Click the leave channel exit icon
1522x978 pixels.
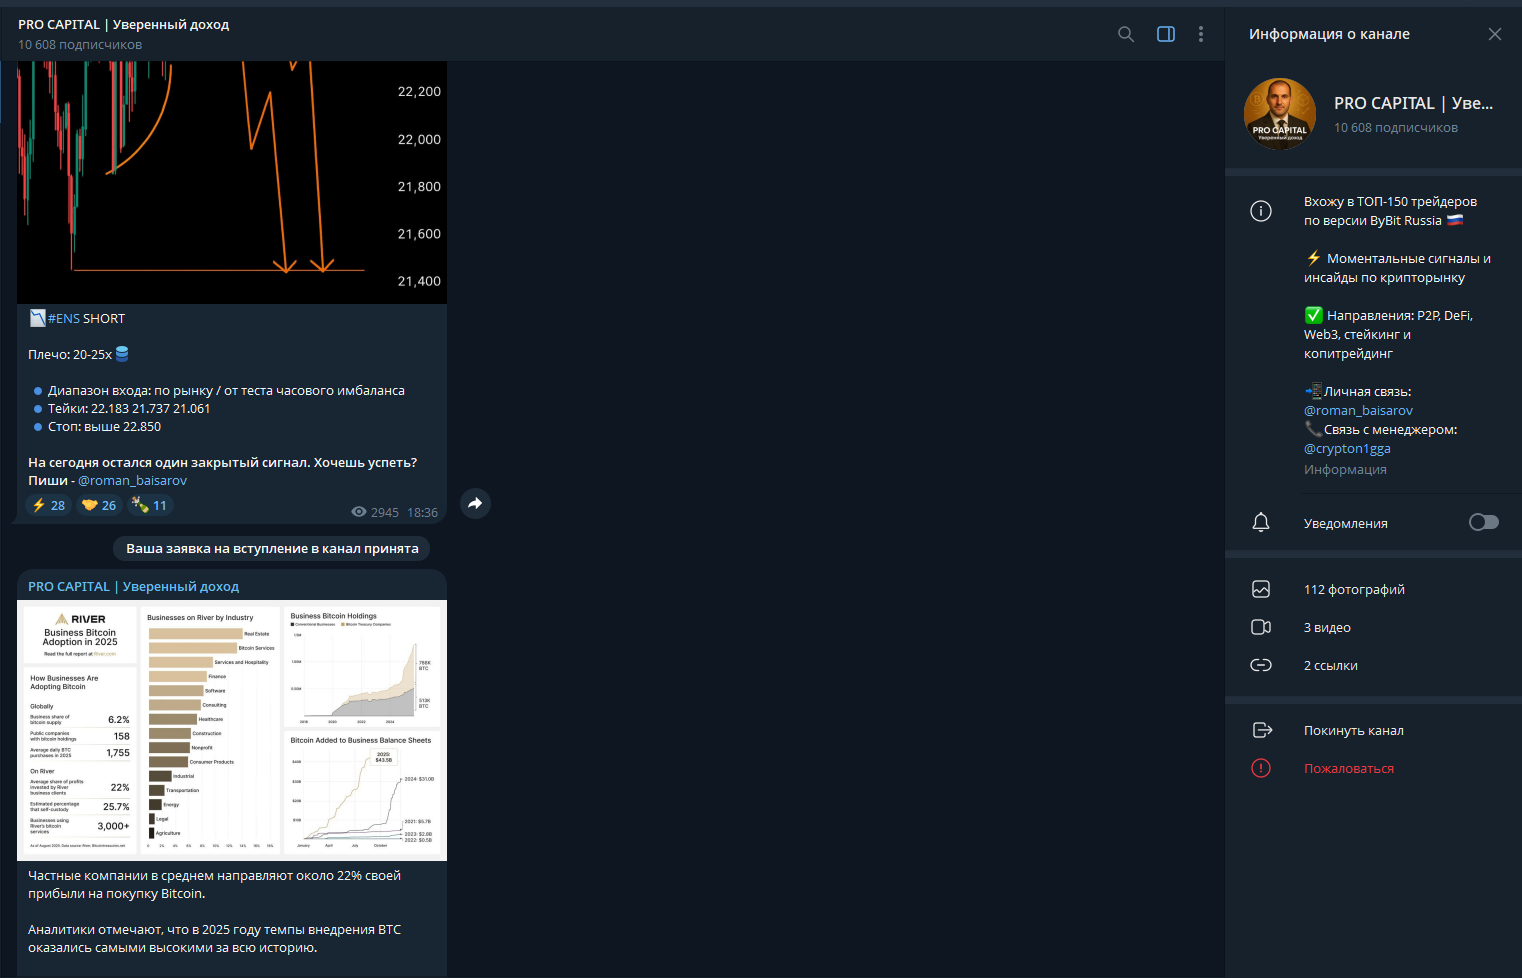[1262, 730]
